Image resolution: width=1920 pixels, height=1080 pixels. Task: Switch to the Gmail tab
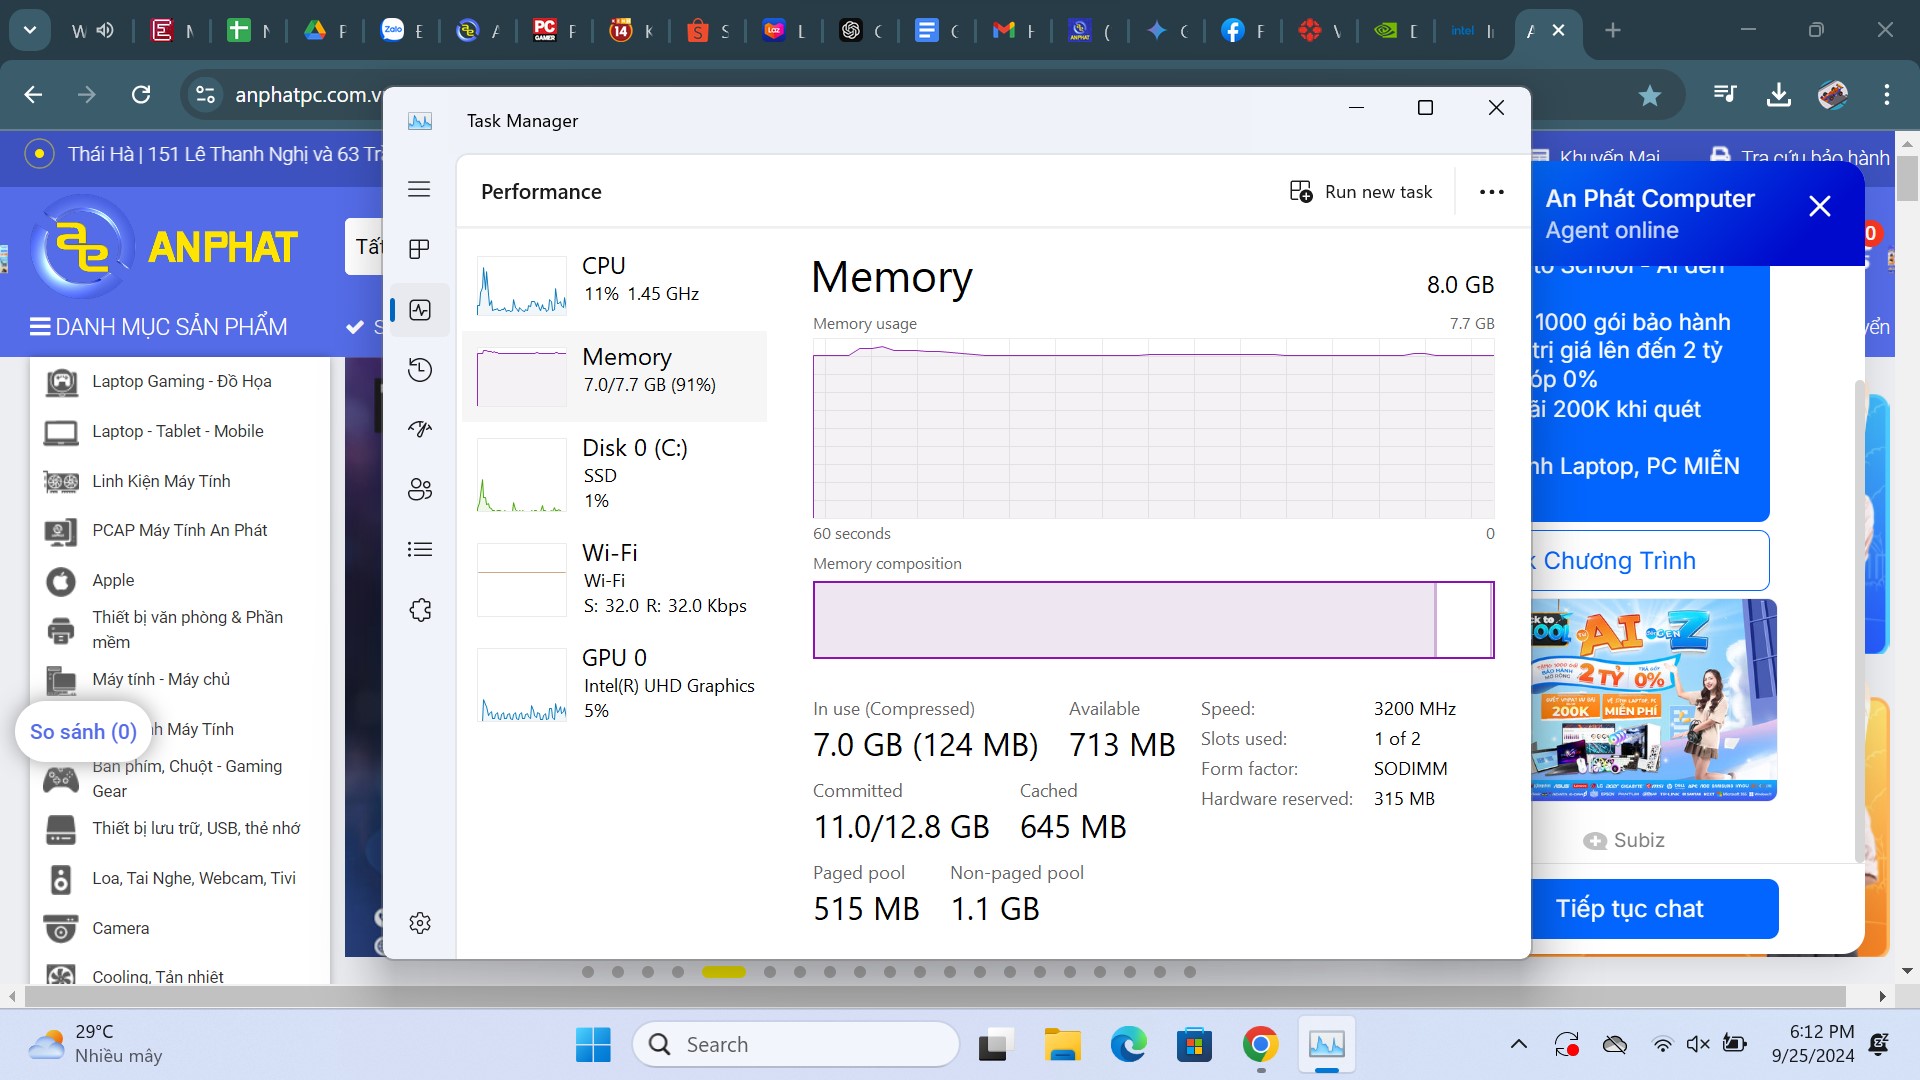pyautogui.click(x=1015, y=31)
